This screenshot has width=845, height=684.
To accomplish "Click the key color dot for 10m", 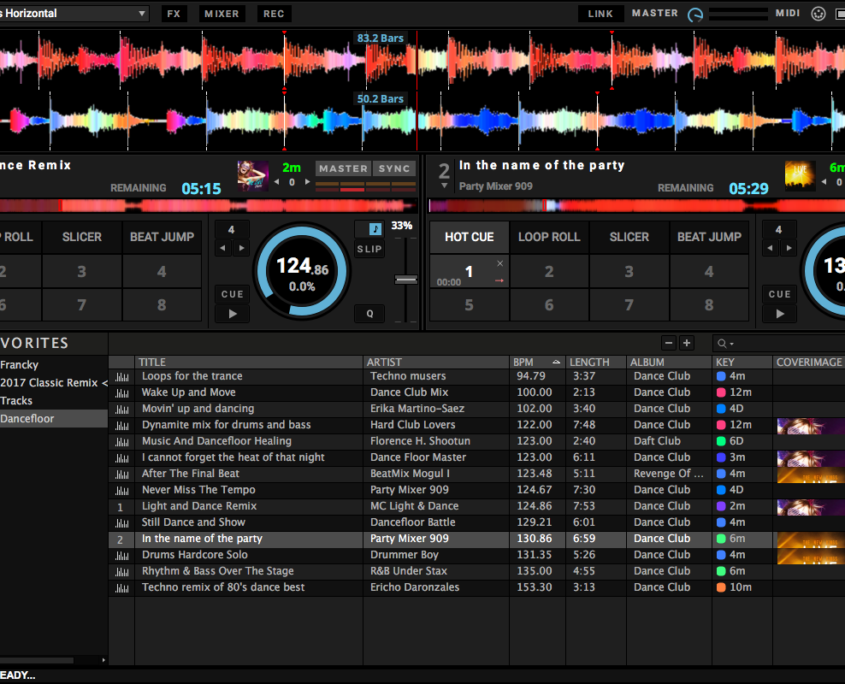I will [721, 588].
